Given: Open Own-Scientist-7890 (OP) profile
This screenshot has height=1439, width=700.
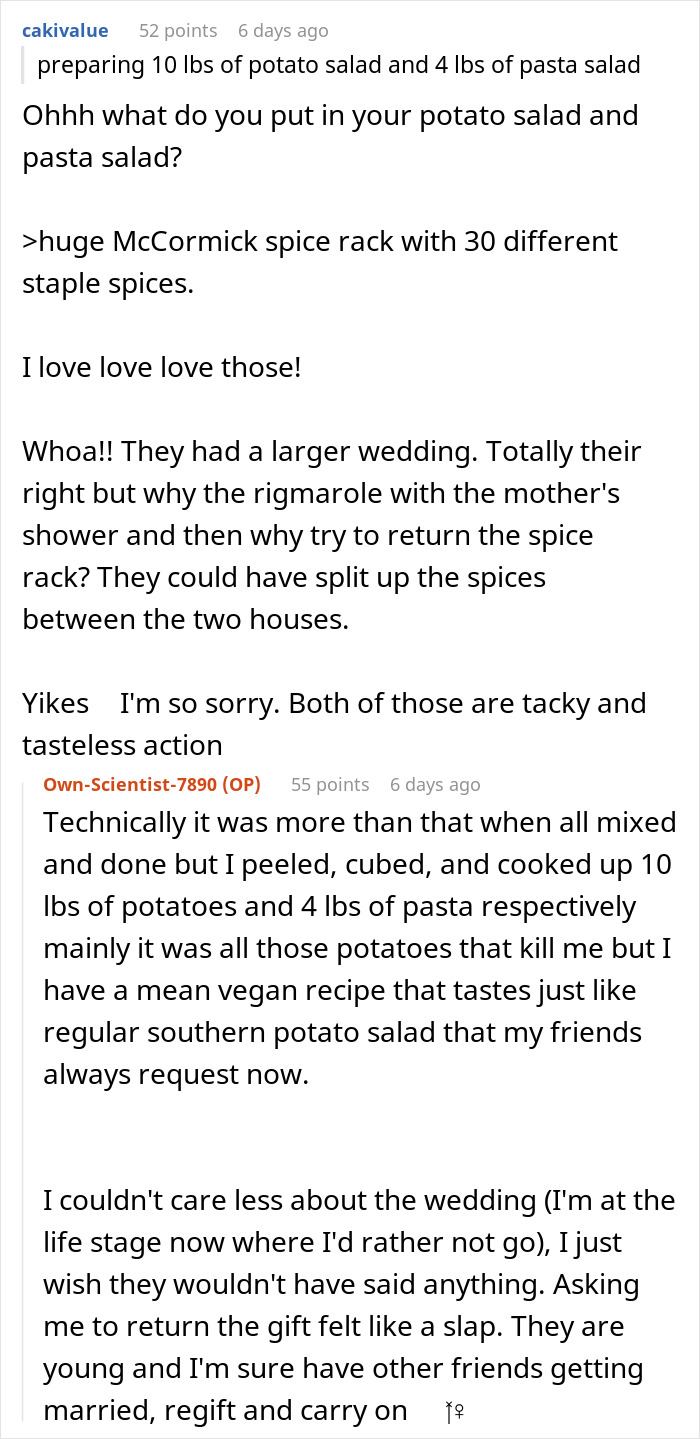Looking at the screenshot, I should 151,785.
